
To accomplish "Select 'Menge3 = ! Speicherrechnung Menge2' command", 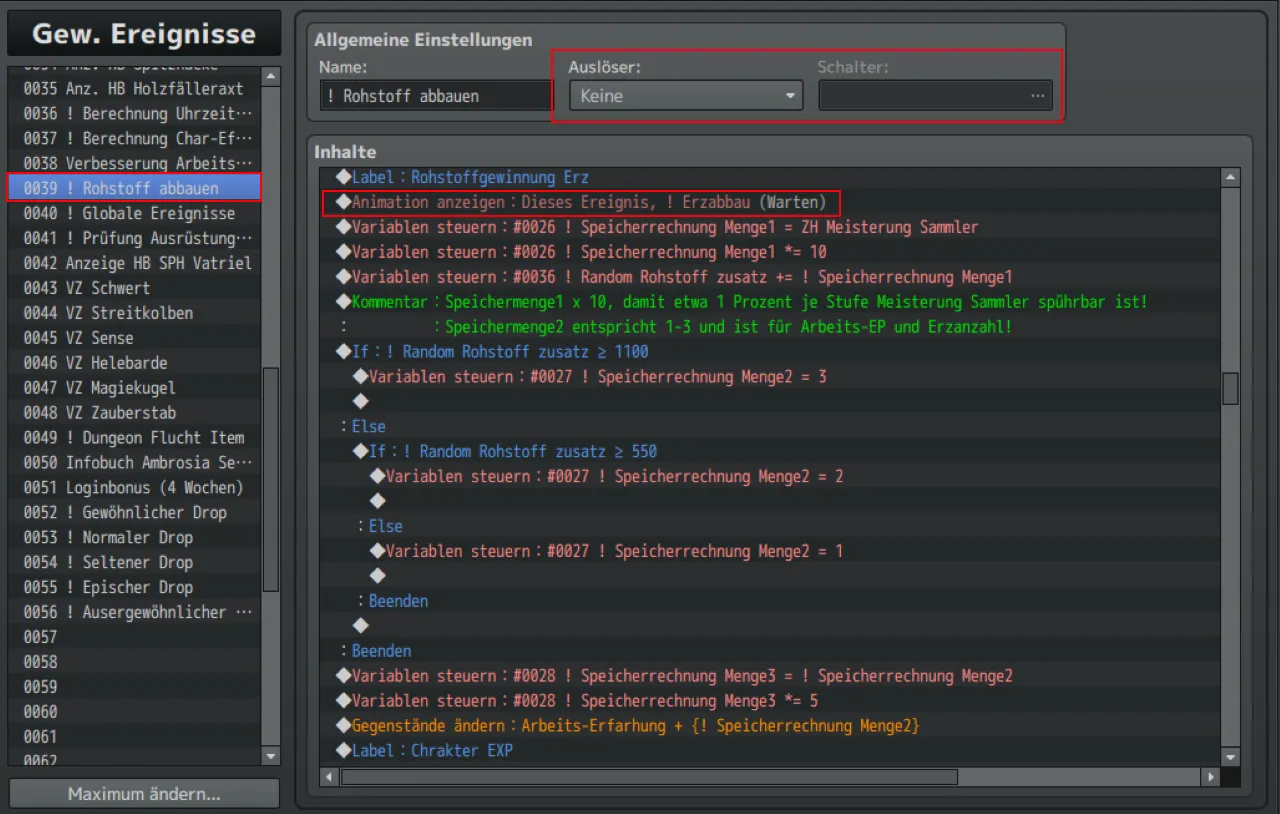I will click(x=770, y=677).
